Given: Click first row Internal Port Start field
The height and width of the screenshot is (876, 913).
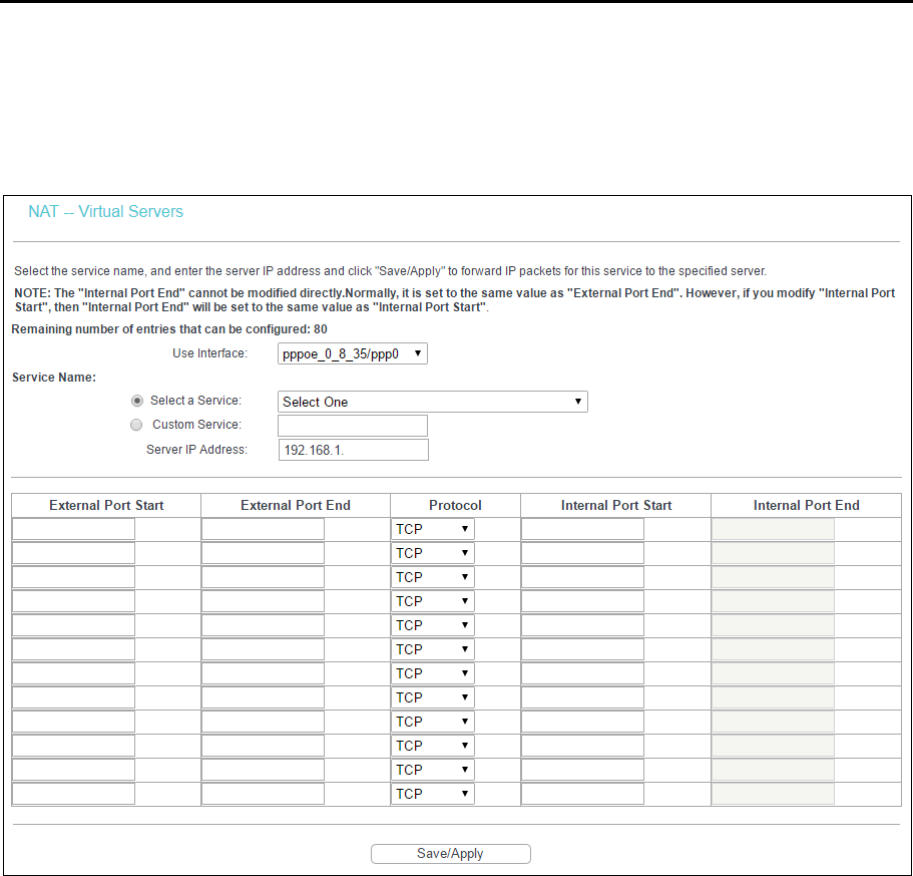Looking at the screenshot, I should pyautogui.click(x=582, y=529).
